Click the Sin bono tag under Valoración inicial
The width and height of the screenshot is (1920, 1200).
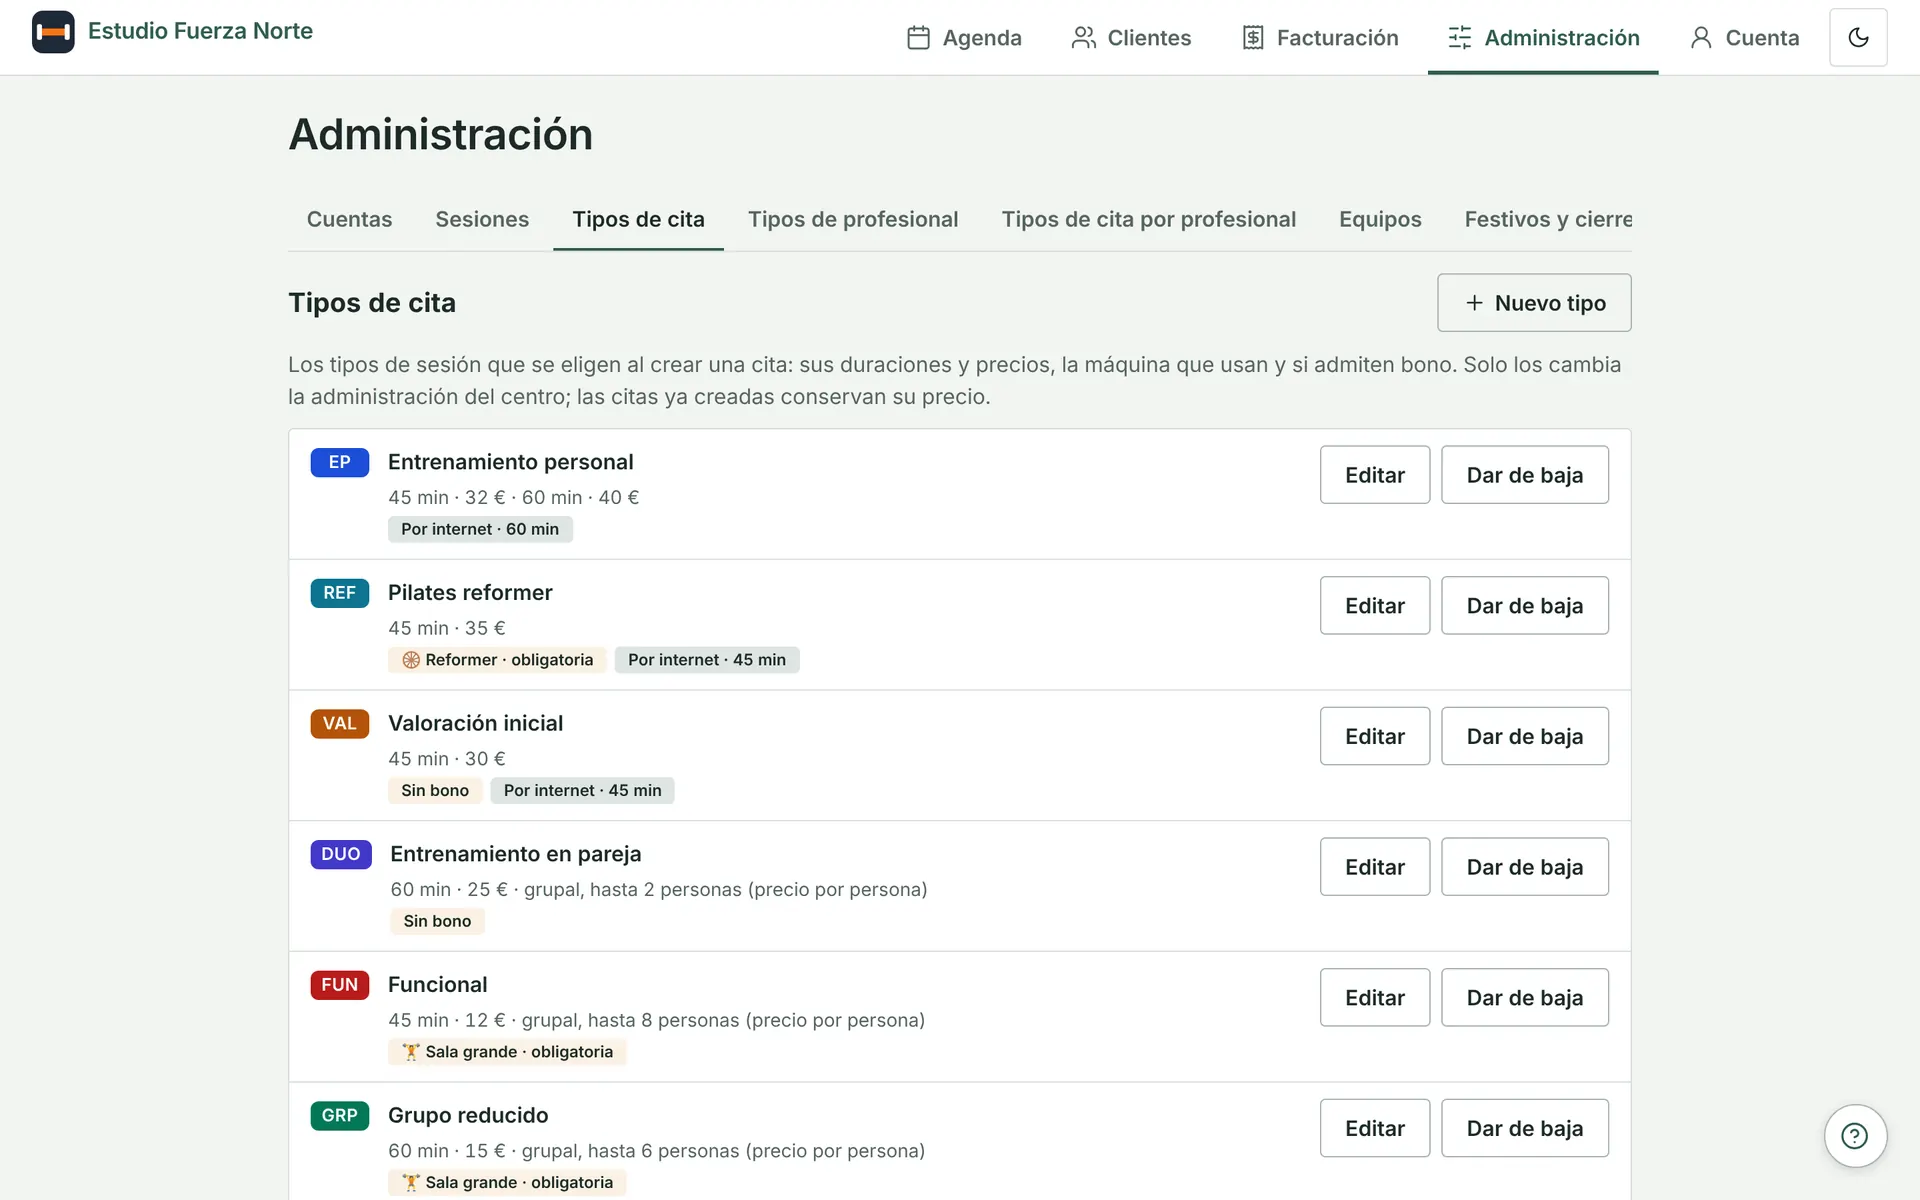(435, 791)
